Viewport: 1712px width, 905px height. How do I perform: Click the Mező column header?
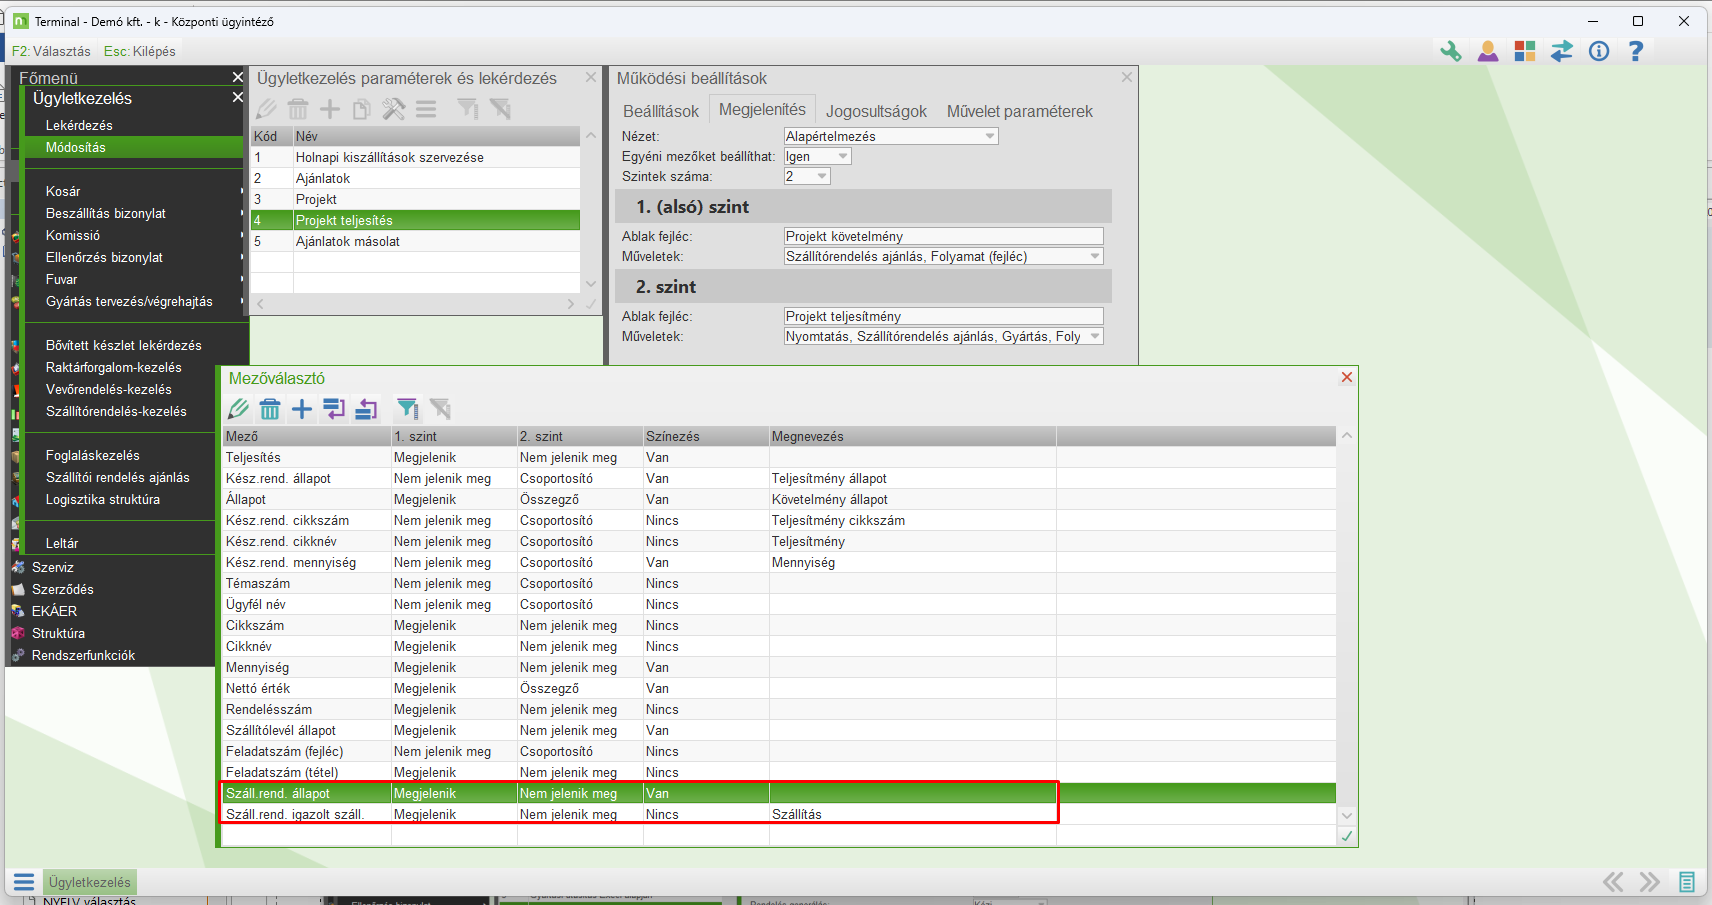[x=306, y=436]
